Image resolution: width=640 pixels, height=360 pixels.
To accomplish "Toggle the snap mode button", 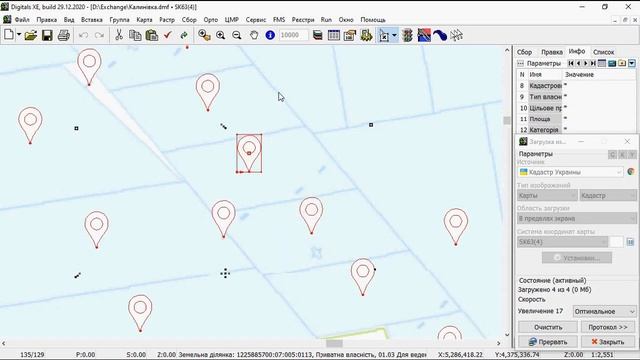I will coord(384,36).
